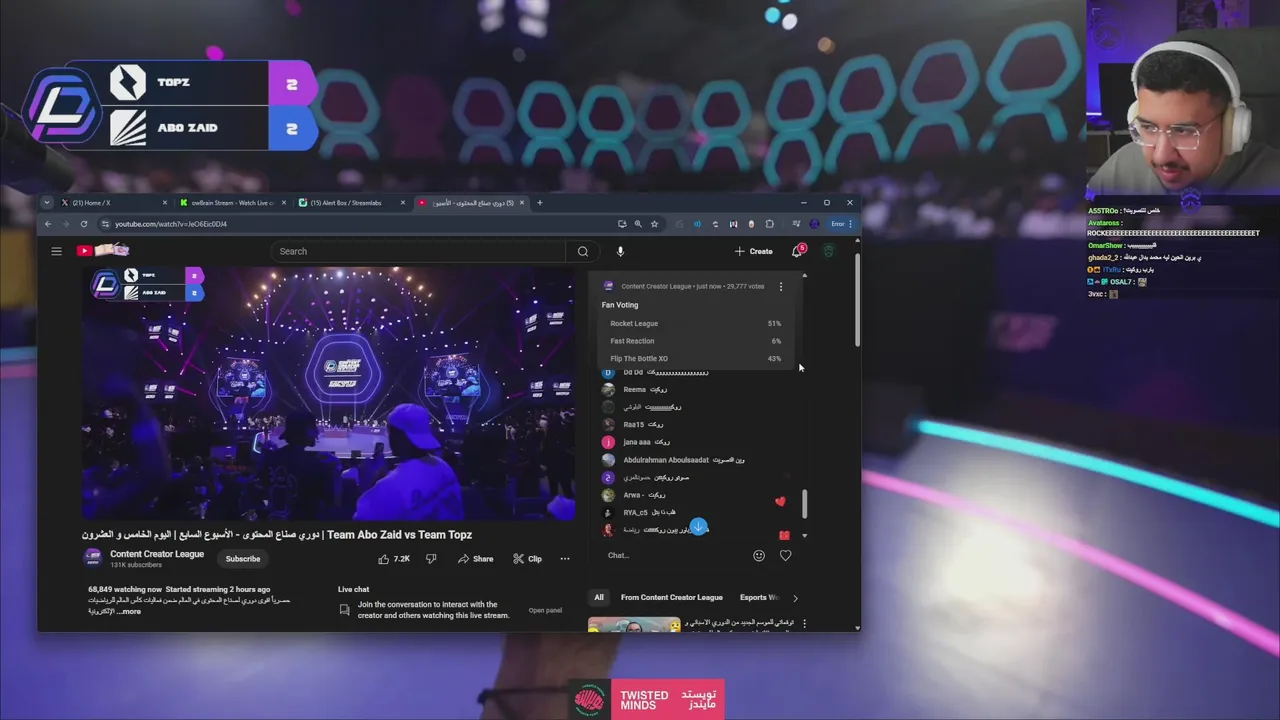Click the page vertical scrollbar
The width and height of the screenshot is (1280, 720).
(856, 300)
